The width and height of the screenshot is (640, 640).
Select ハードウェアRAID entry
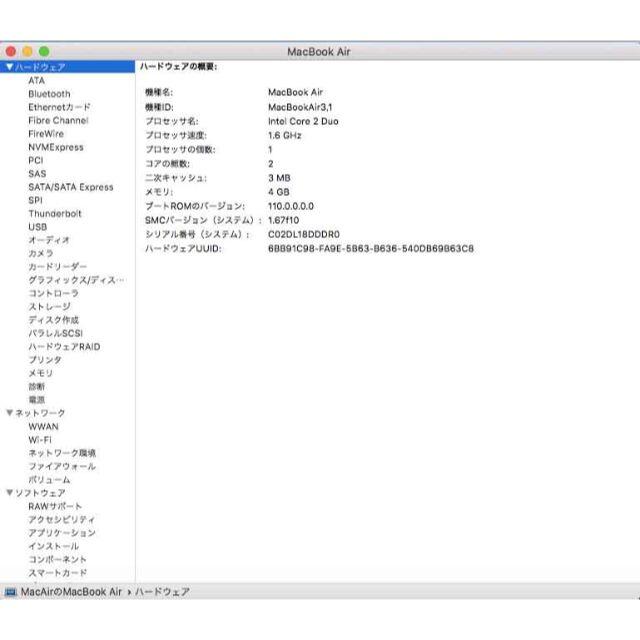coord(64,347)
